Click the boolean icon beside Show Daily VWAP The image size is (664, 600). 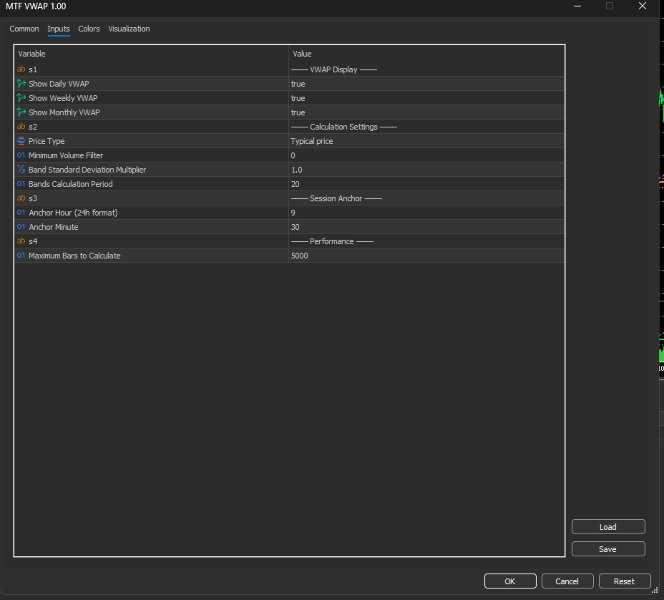click(x=21, y=83)
